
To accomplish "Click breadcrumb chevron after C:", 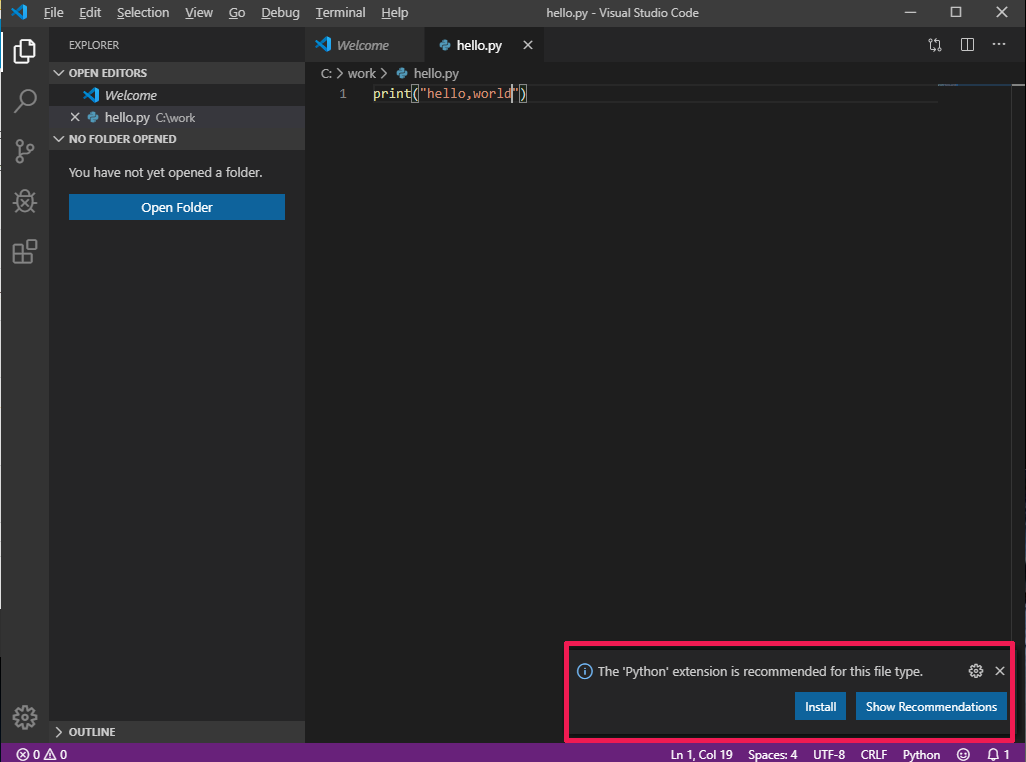I will pos(340,73).
